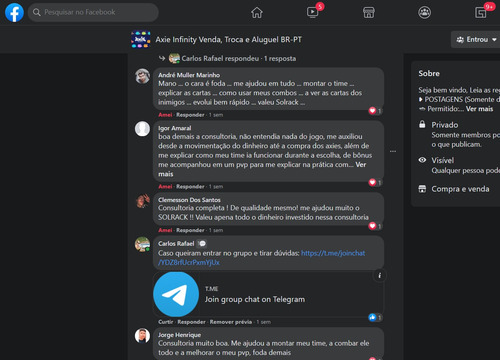Click the Privado label in Sobre panel

pos(445,125)
